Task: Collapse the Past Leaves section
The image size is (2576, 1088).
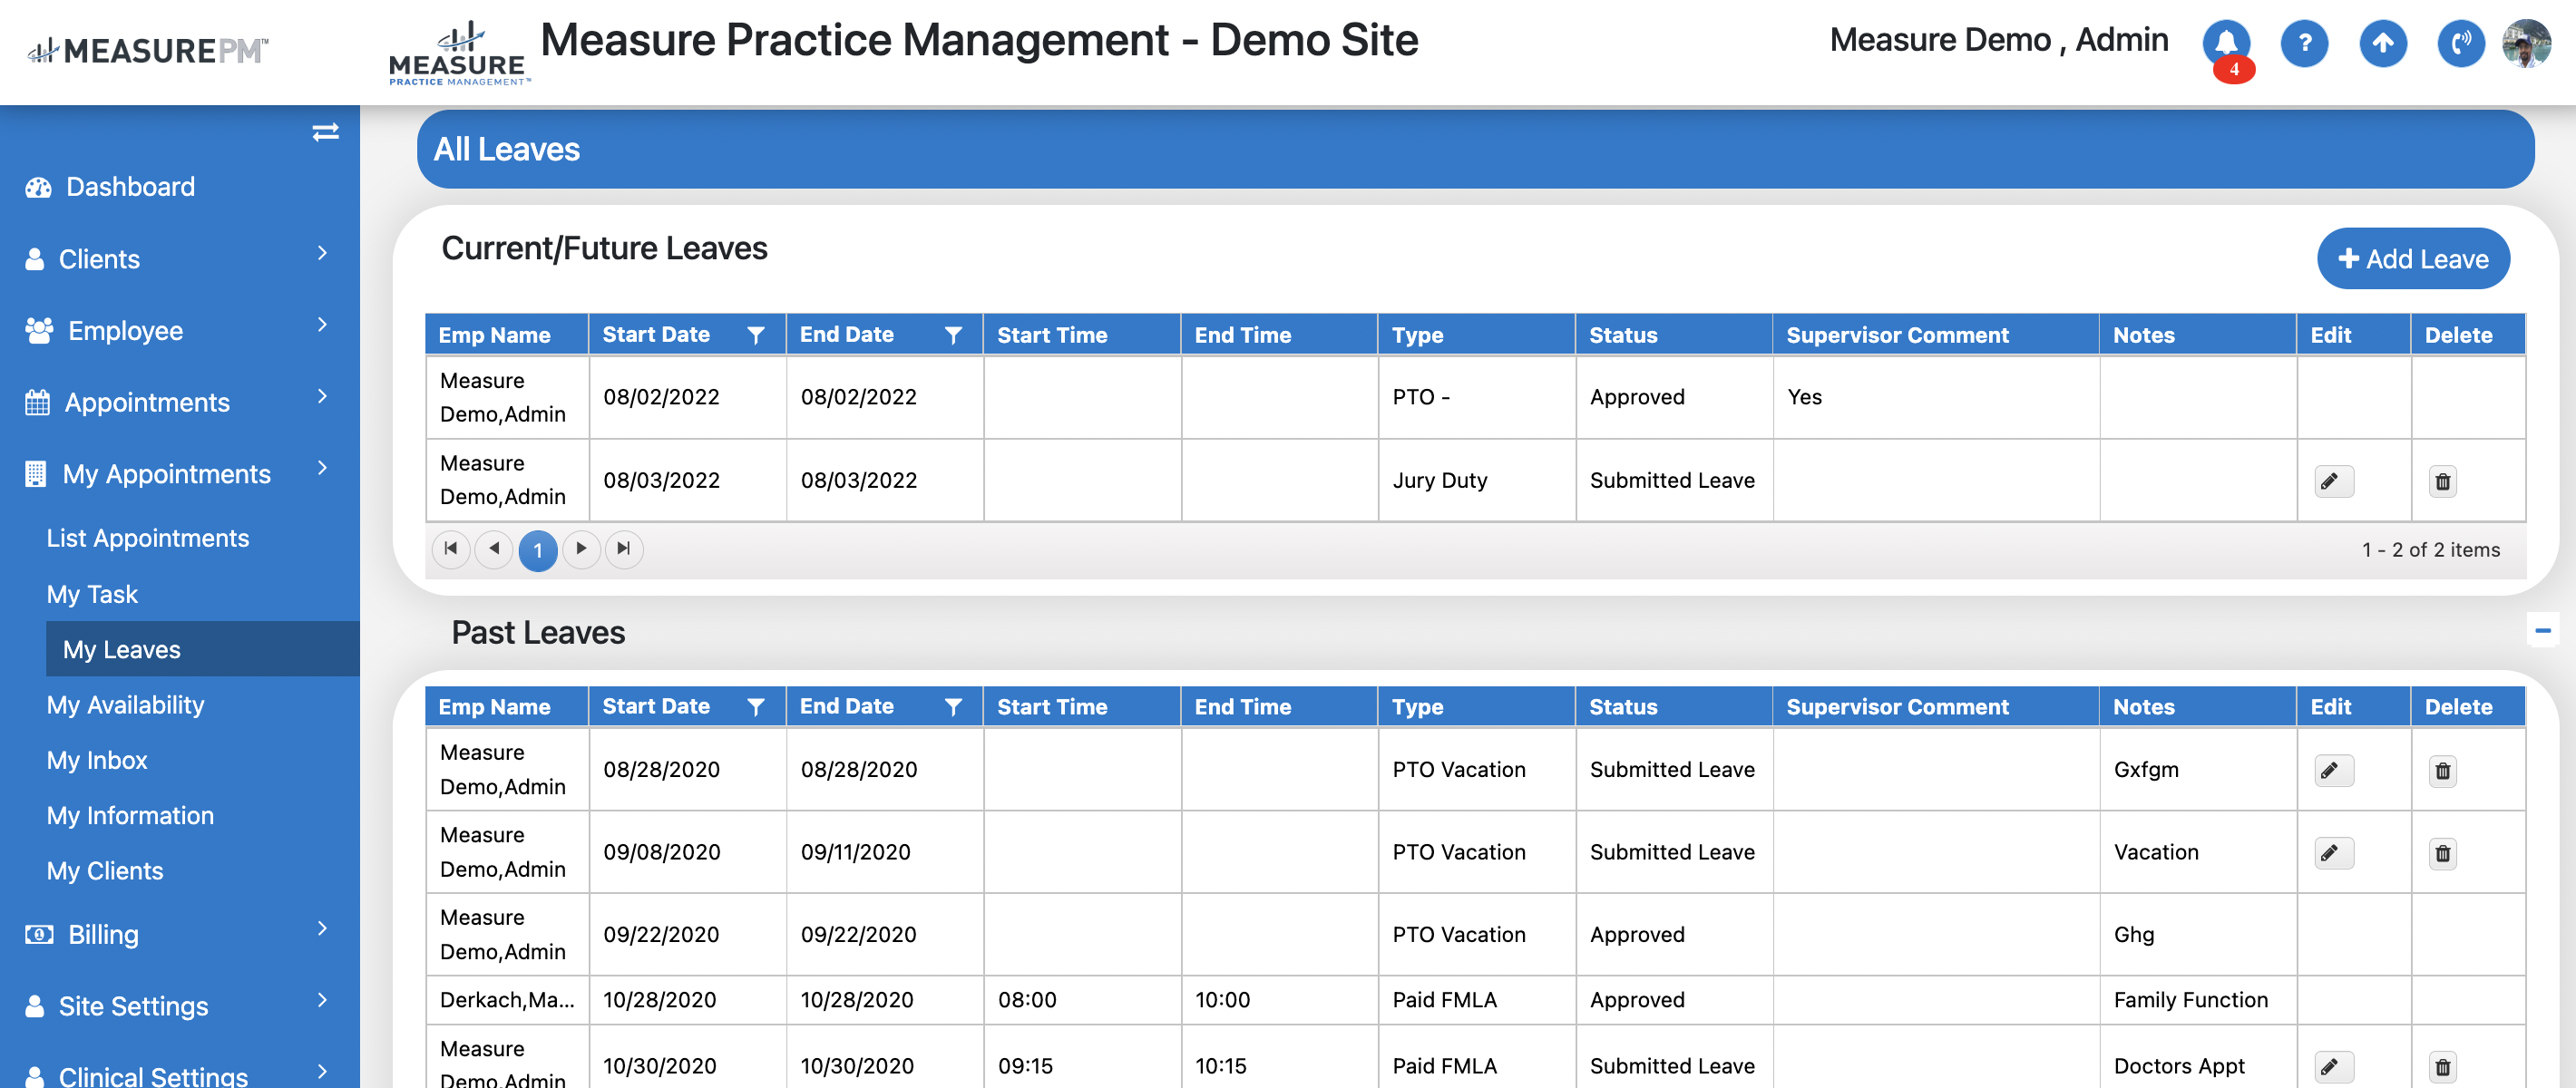Action: tap(2542, 631)
